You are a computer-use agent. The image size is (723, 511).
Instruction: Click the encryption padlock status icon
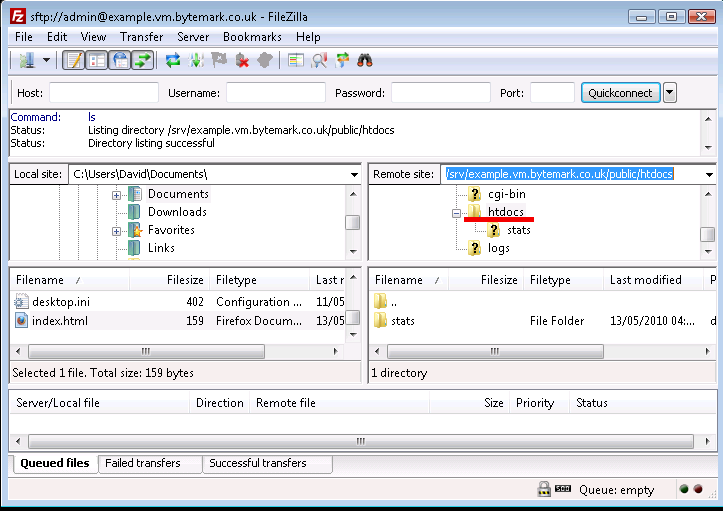click(544, 489)
